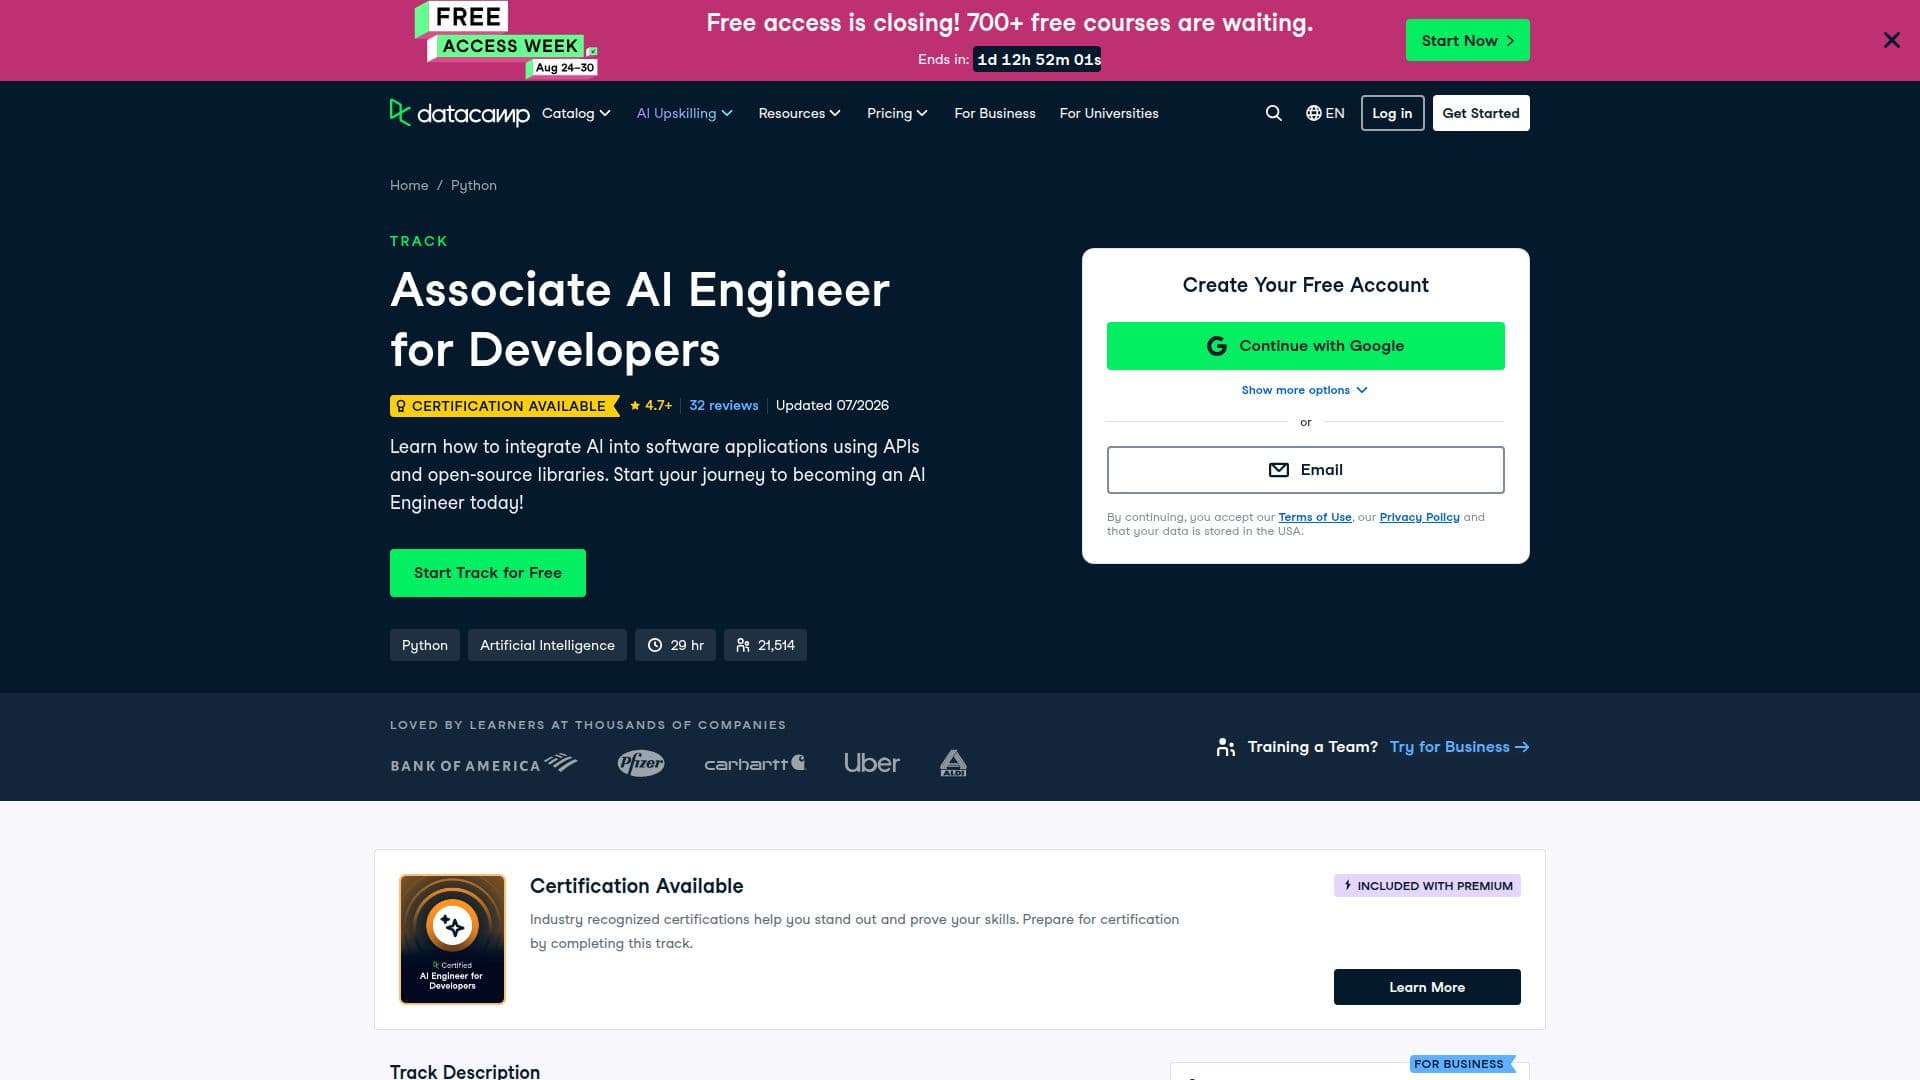Click Start Now in the banner

pos(1467,40)
